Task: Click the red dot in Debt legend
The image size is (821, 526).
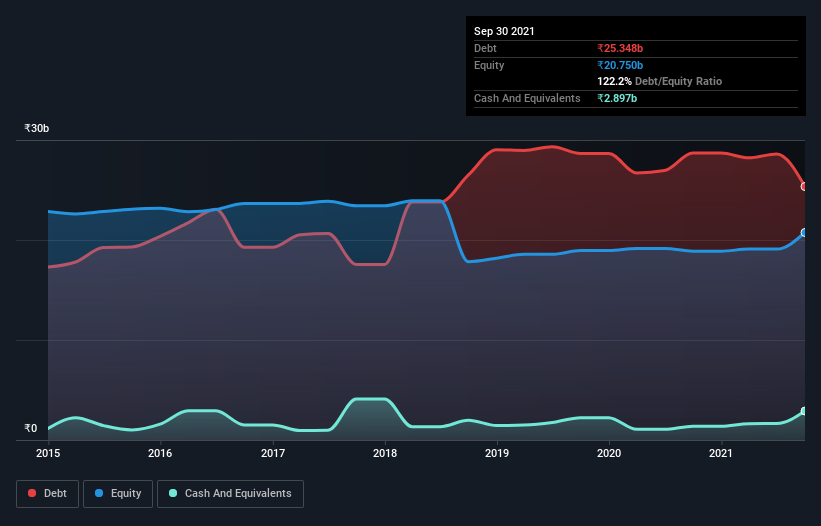Action: coord(32,493)
